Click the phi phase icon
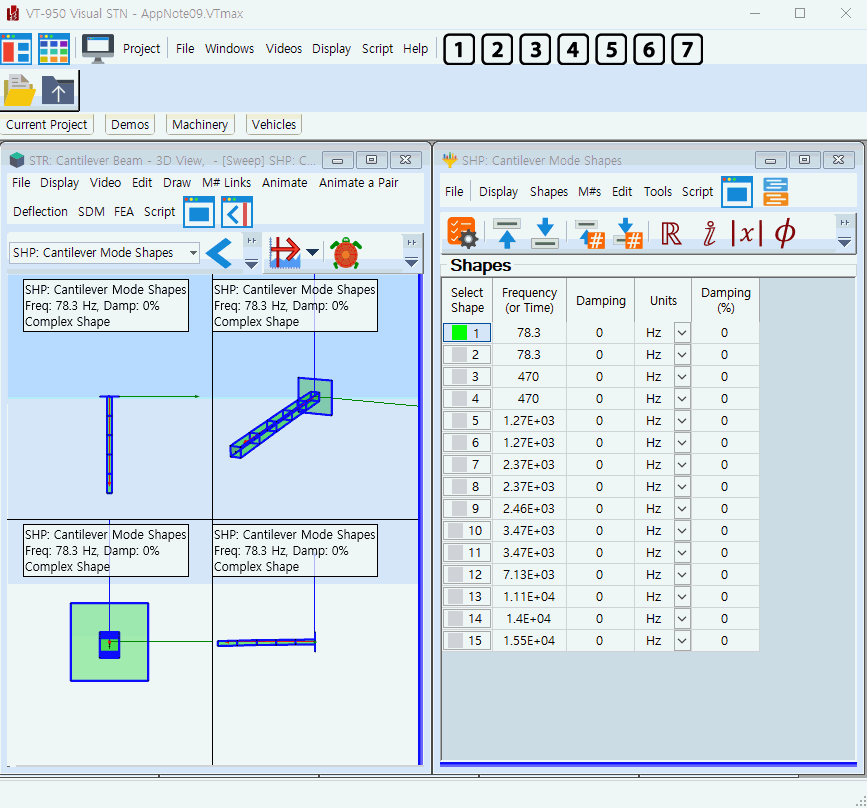The width and height of the screenshot is (867, 808). (x=785, y=233)
